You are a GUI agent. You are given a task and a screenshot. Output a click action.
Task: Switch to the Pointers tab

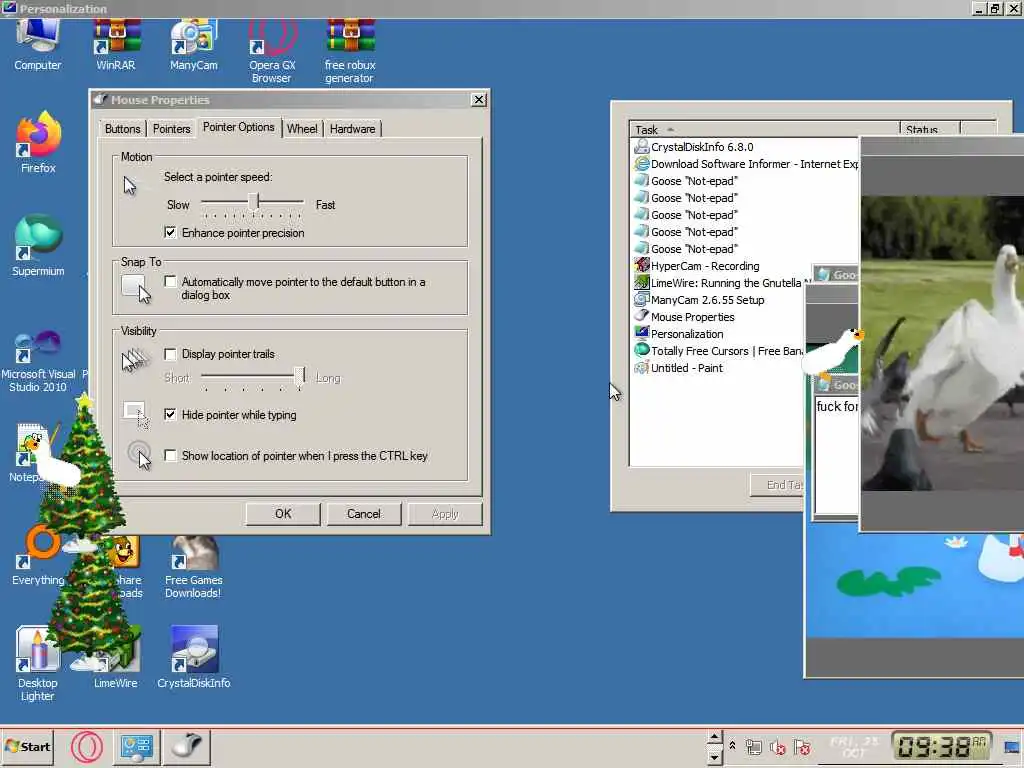click(172, 129)
